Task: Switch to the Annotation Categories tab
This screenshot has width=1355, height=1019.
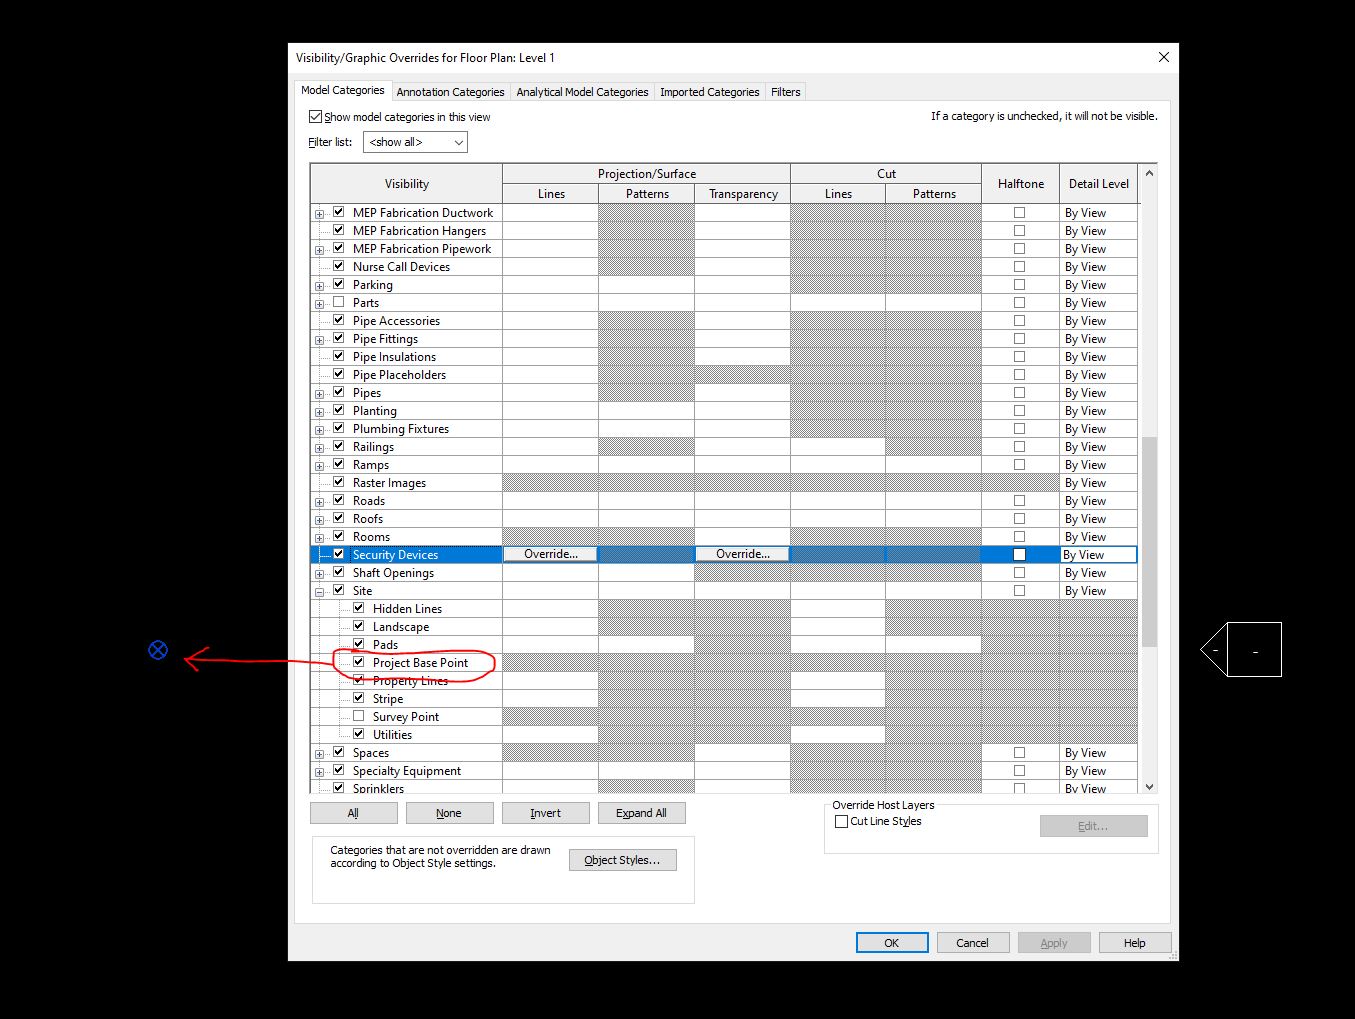Action: [x=450, y=91]
